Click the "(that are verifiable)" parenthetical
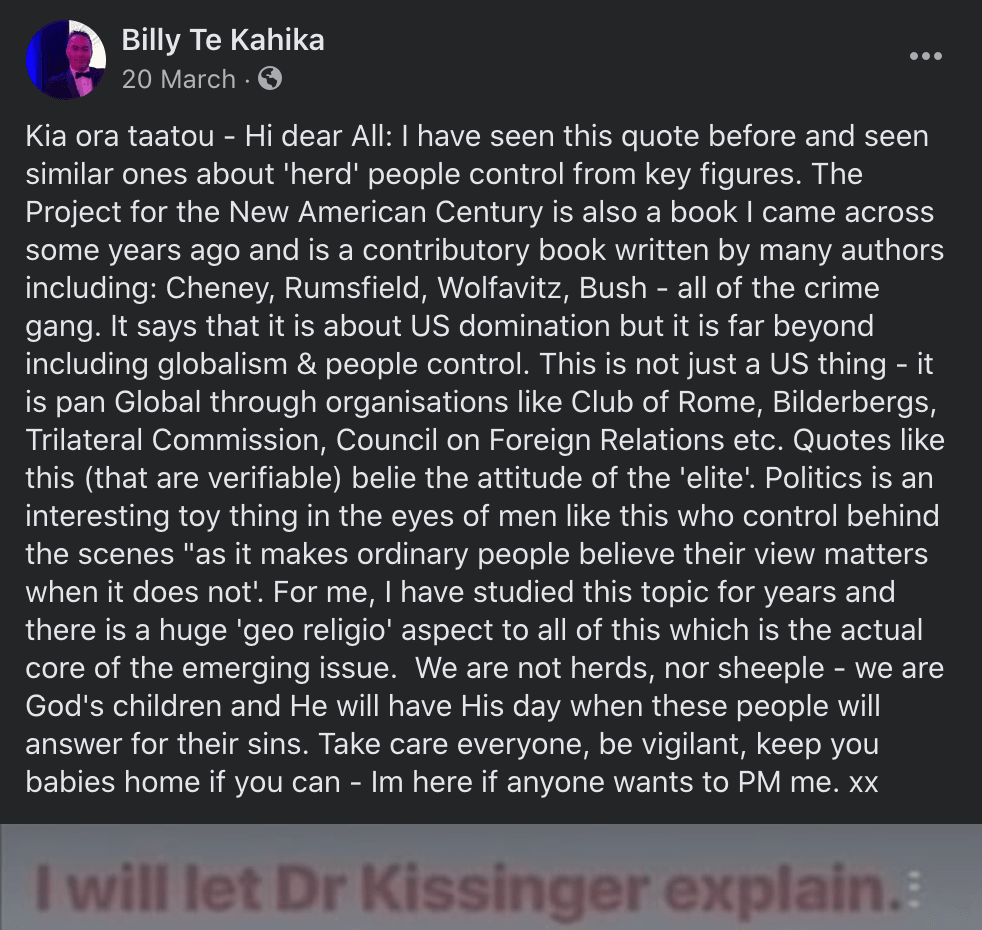This screenshot has width=982, height=930. pos(217,478)
